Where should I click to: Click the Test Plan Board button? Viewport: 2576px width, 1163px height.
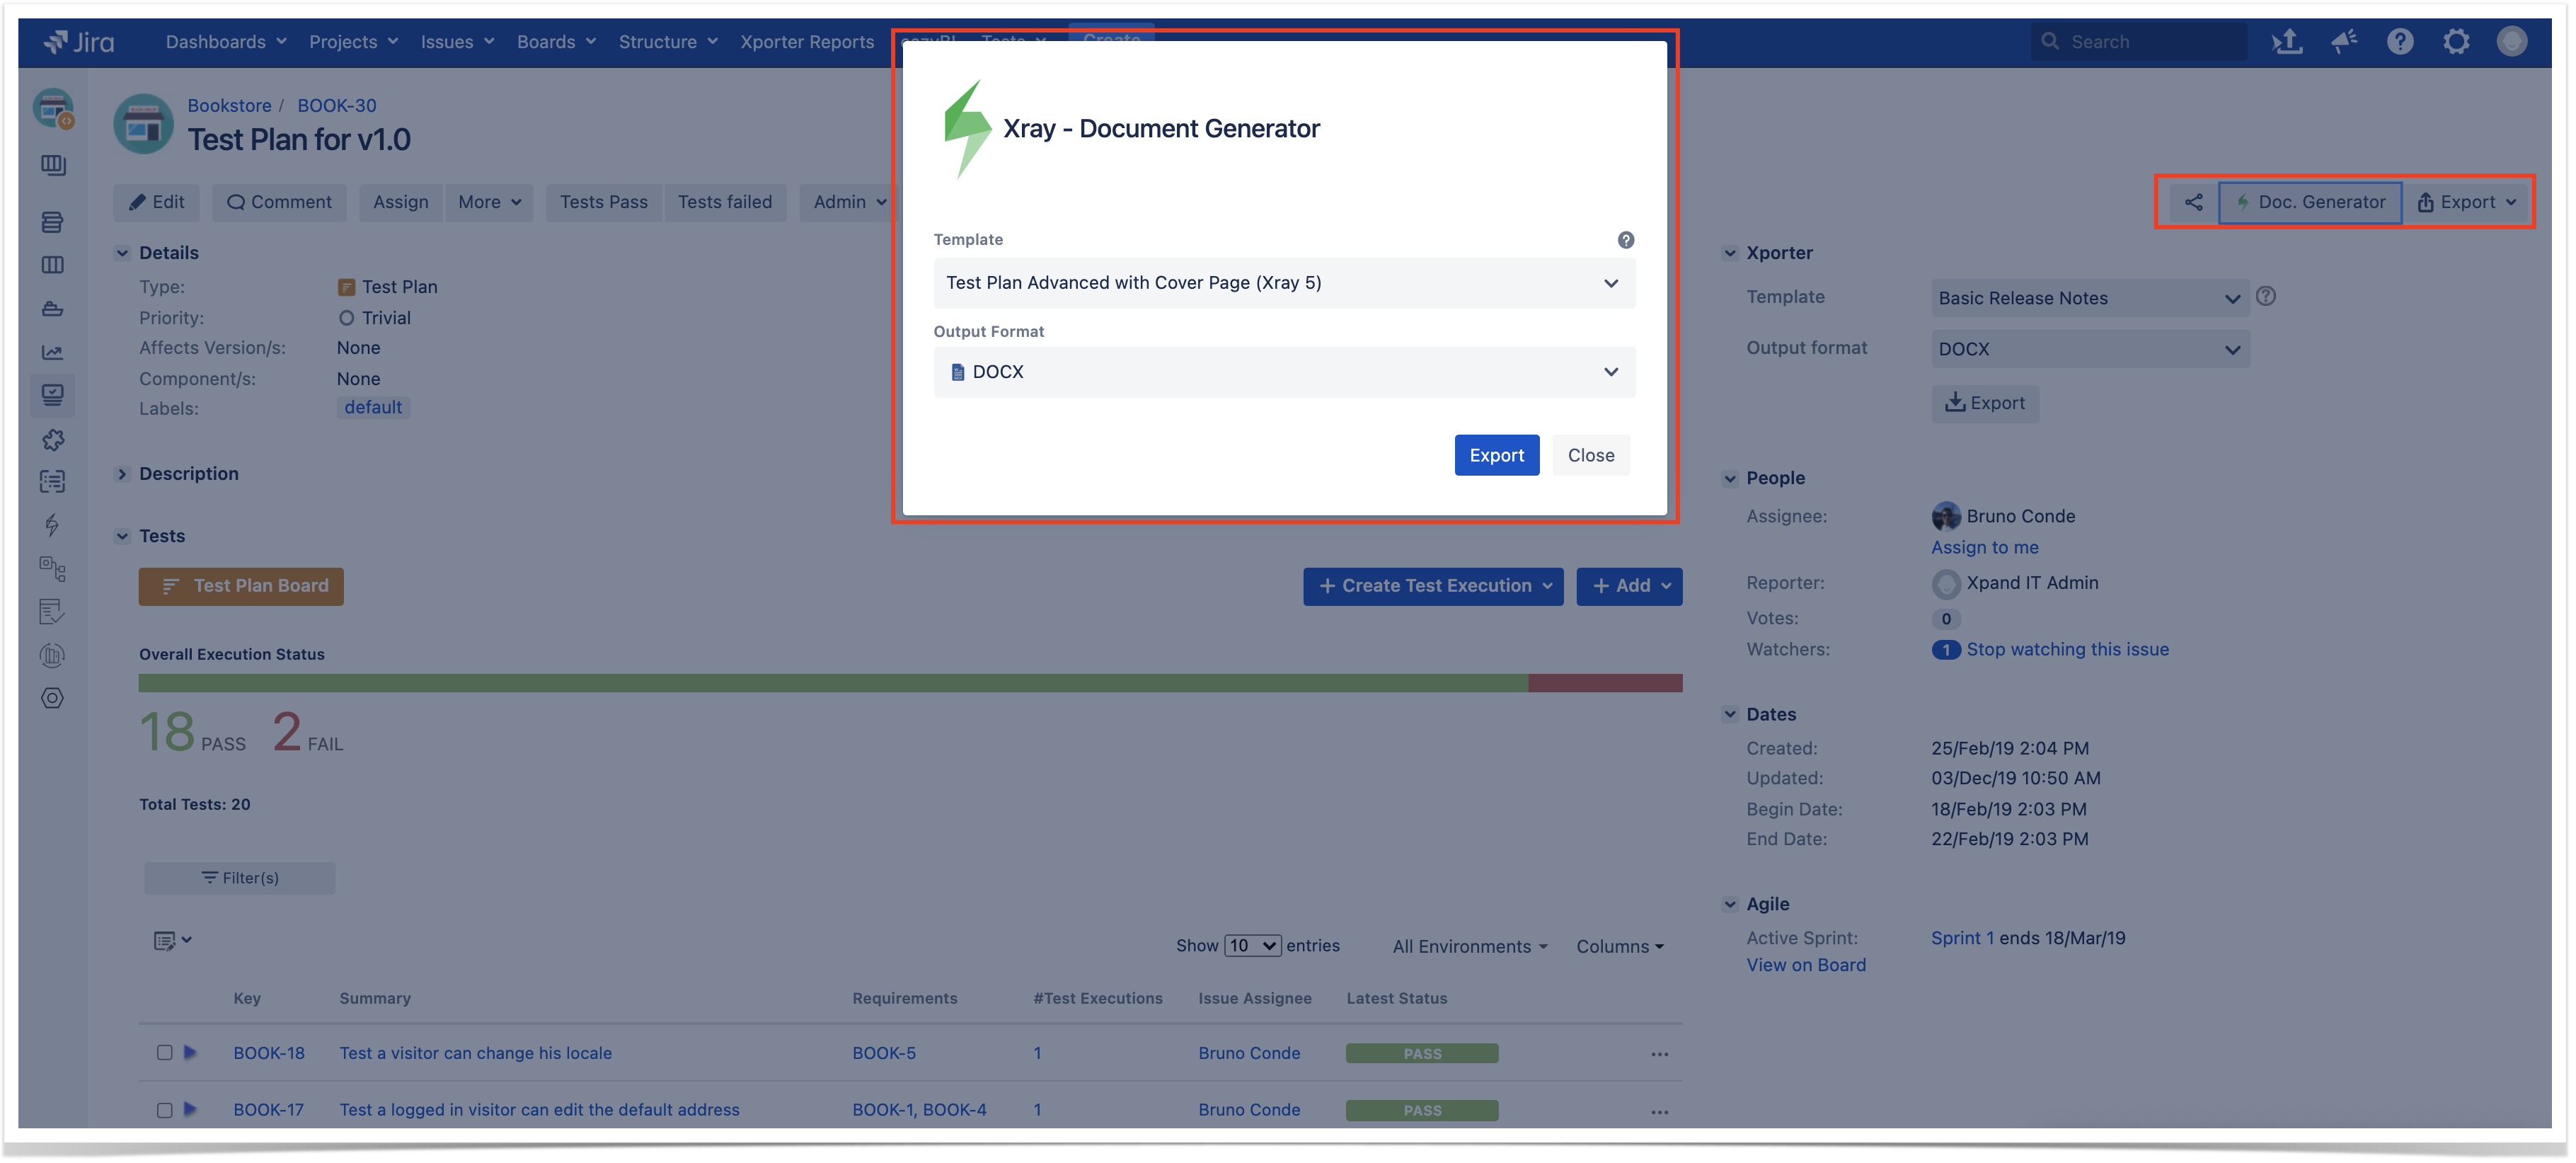point(241,586)
